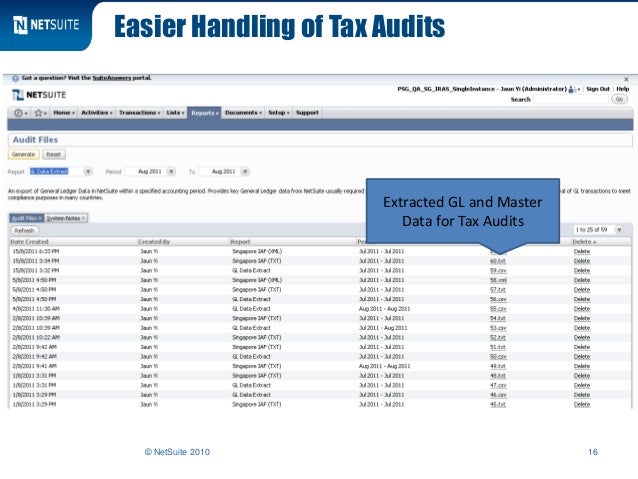Click the info icon beside 'Got a question?'
The image size is (638, 479).
tap(15, 78)
